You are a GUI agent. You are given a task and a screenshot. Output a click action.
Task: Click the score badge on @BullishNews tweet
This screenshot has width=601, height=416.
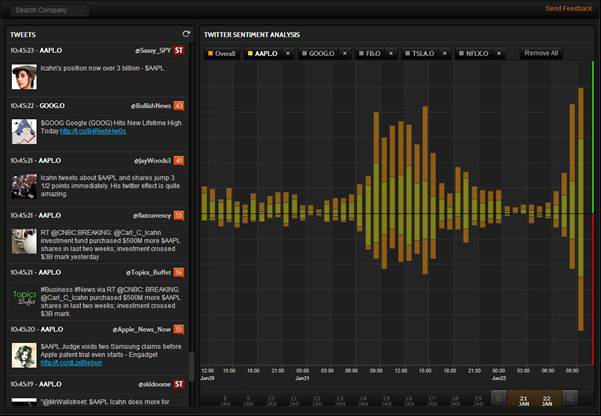point(178,104)
